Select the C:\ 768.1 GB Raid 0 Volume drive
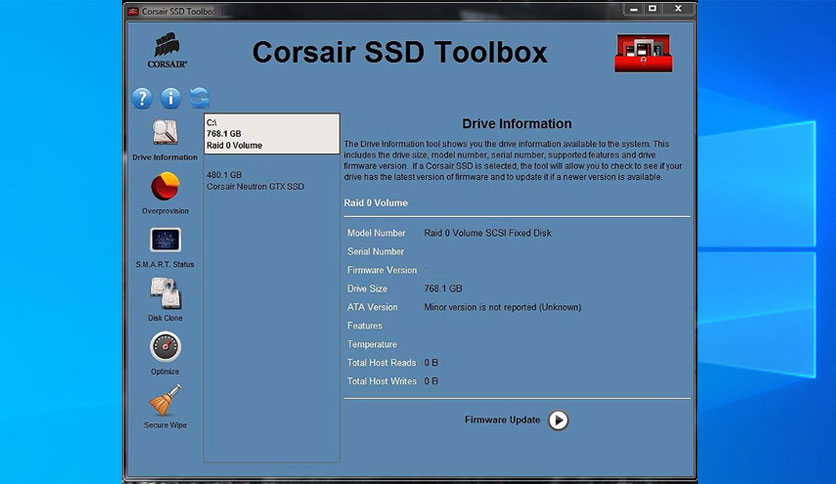 coord(271,134)
